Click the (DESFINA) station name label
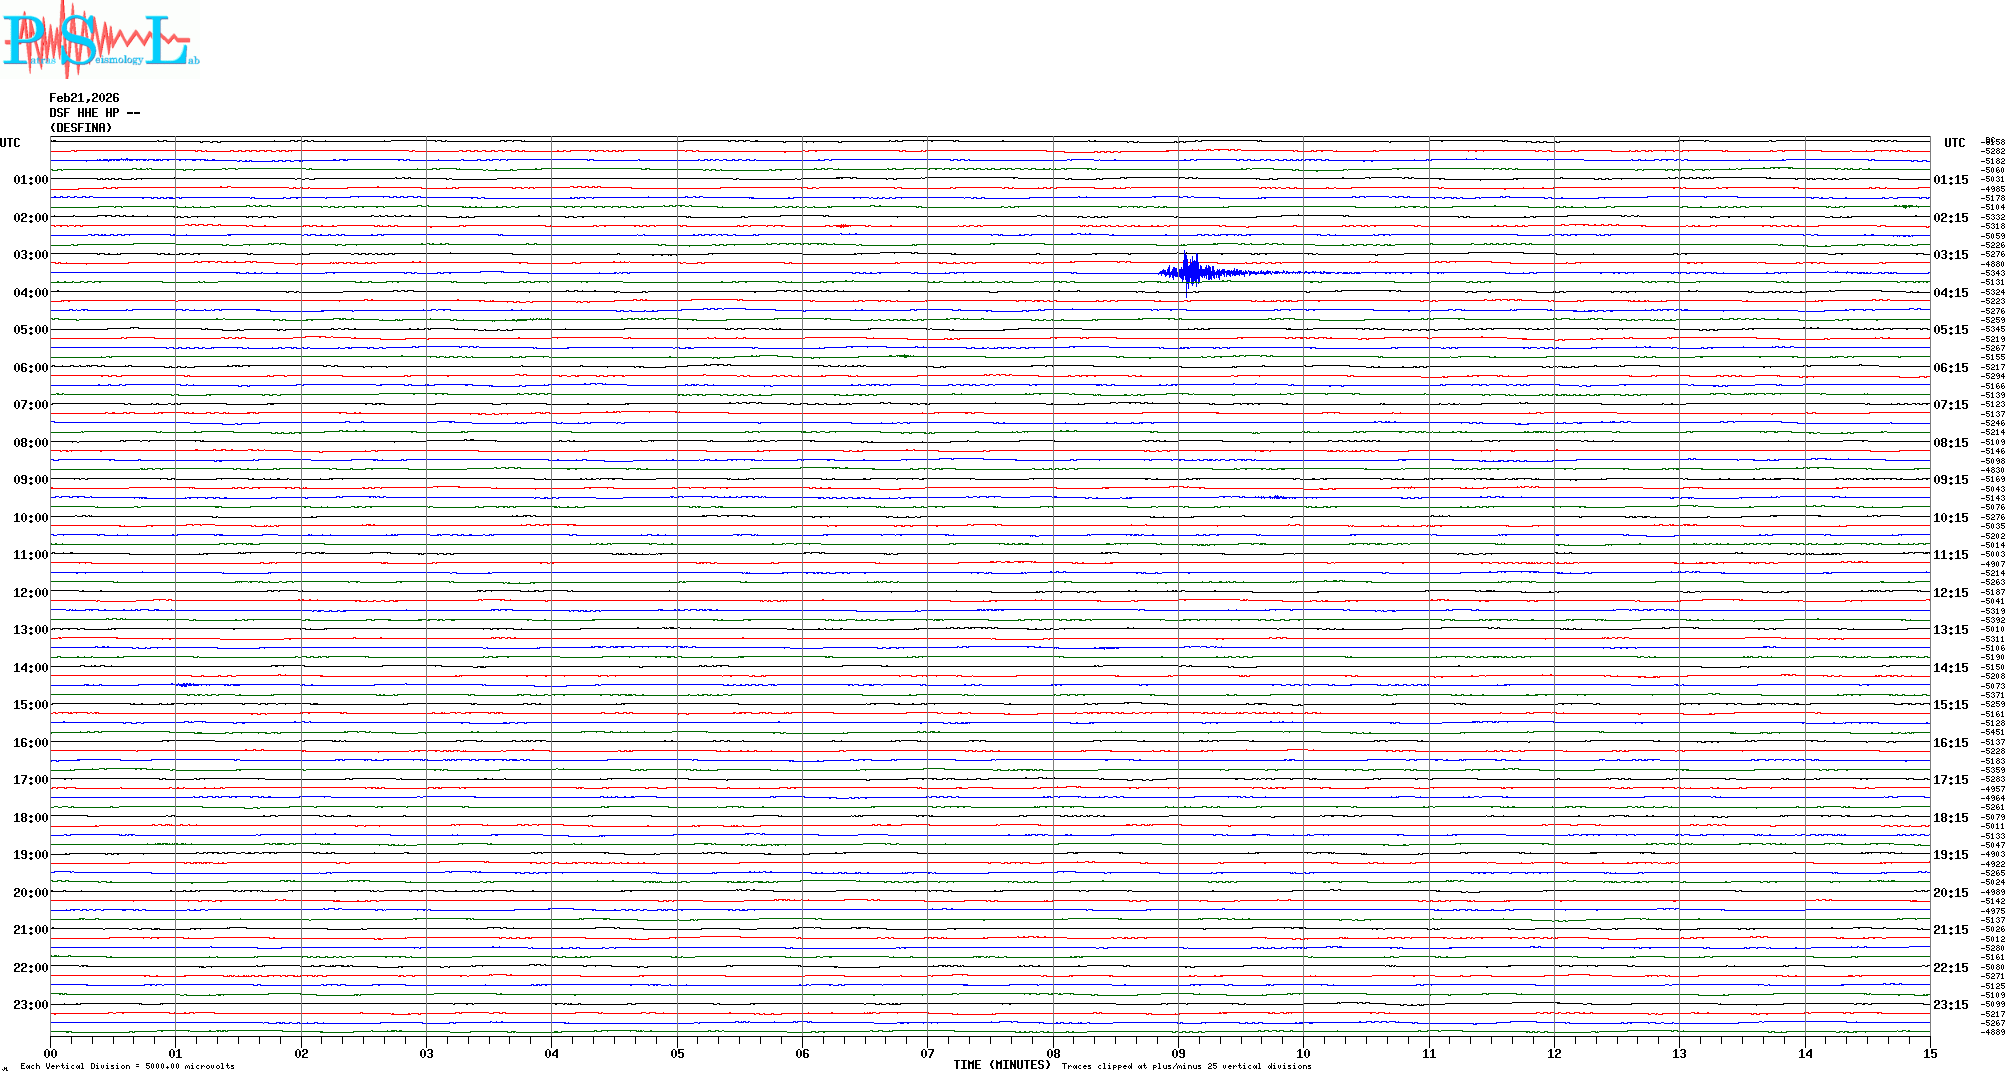The height and width of the screenshot is (1080, 2010). 81,128
